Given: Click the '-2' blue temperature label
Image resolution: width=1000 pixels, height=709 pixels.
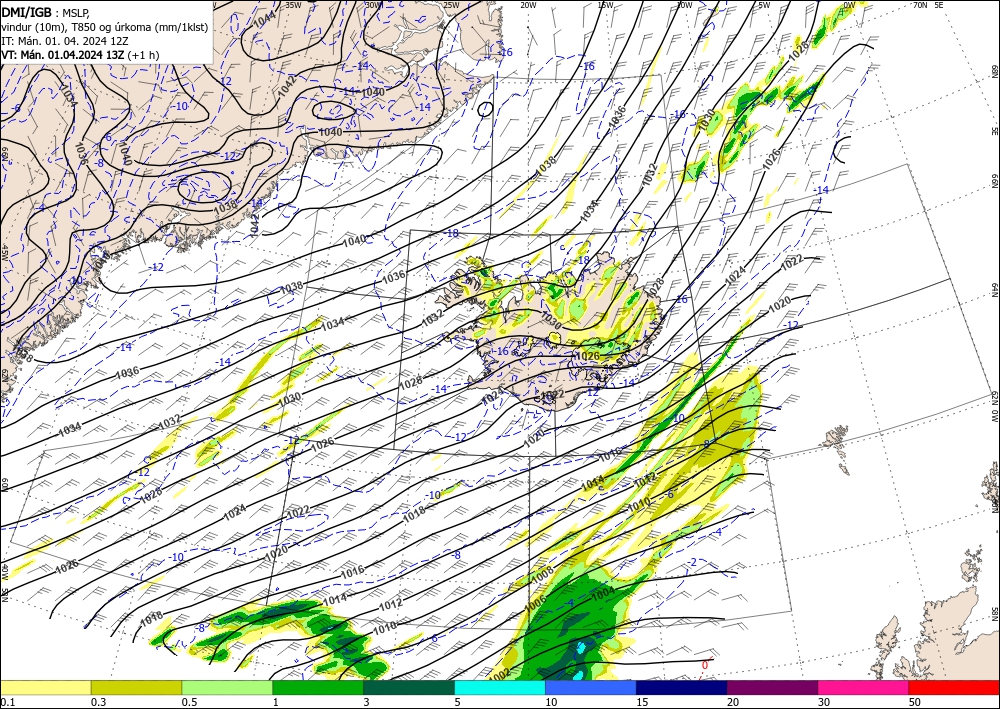Looking at the screenshot, I should 693,562.
